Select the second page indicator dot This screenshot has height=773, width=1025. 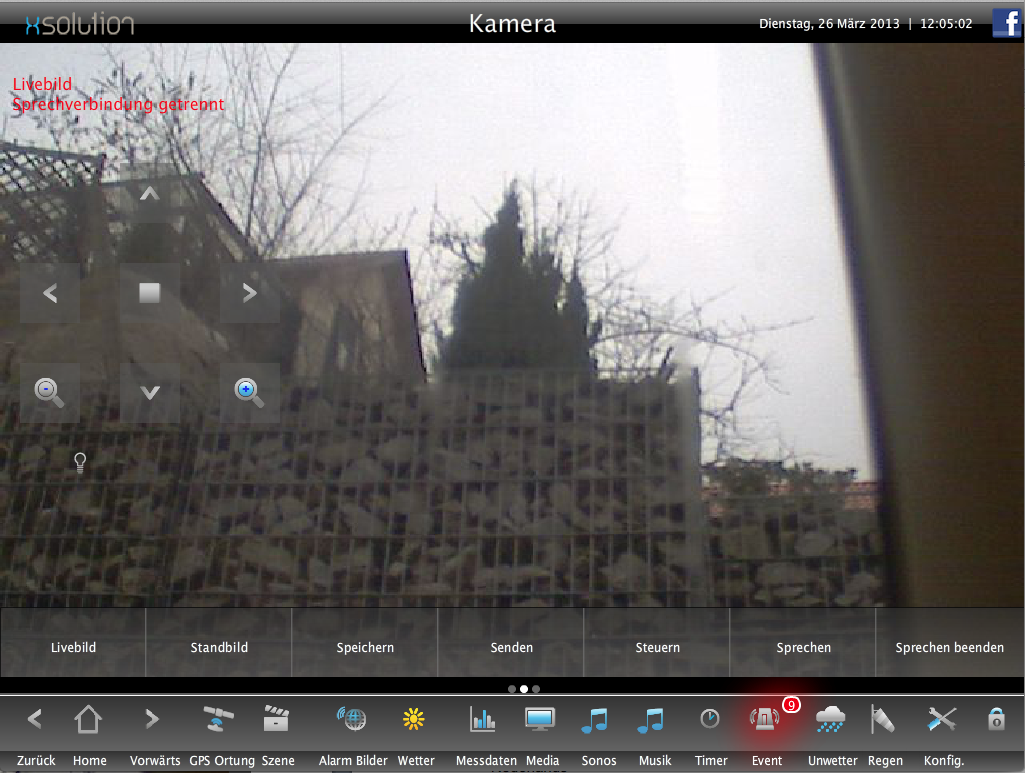523,689
